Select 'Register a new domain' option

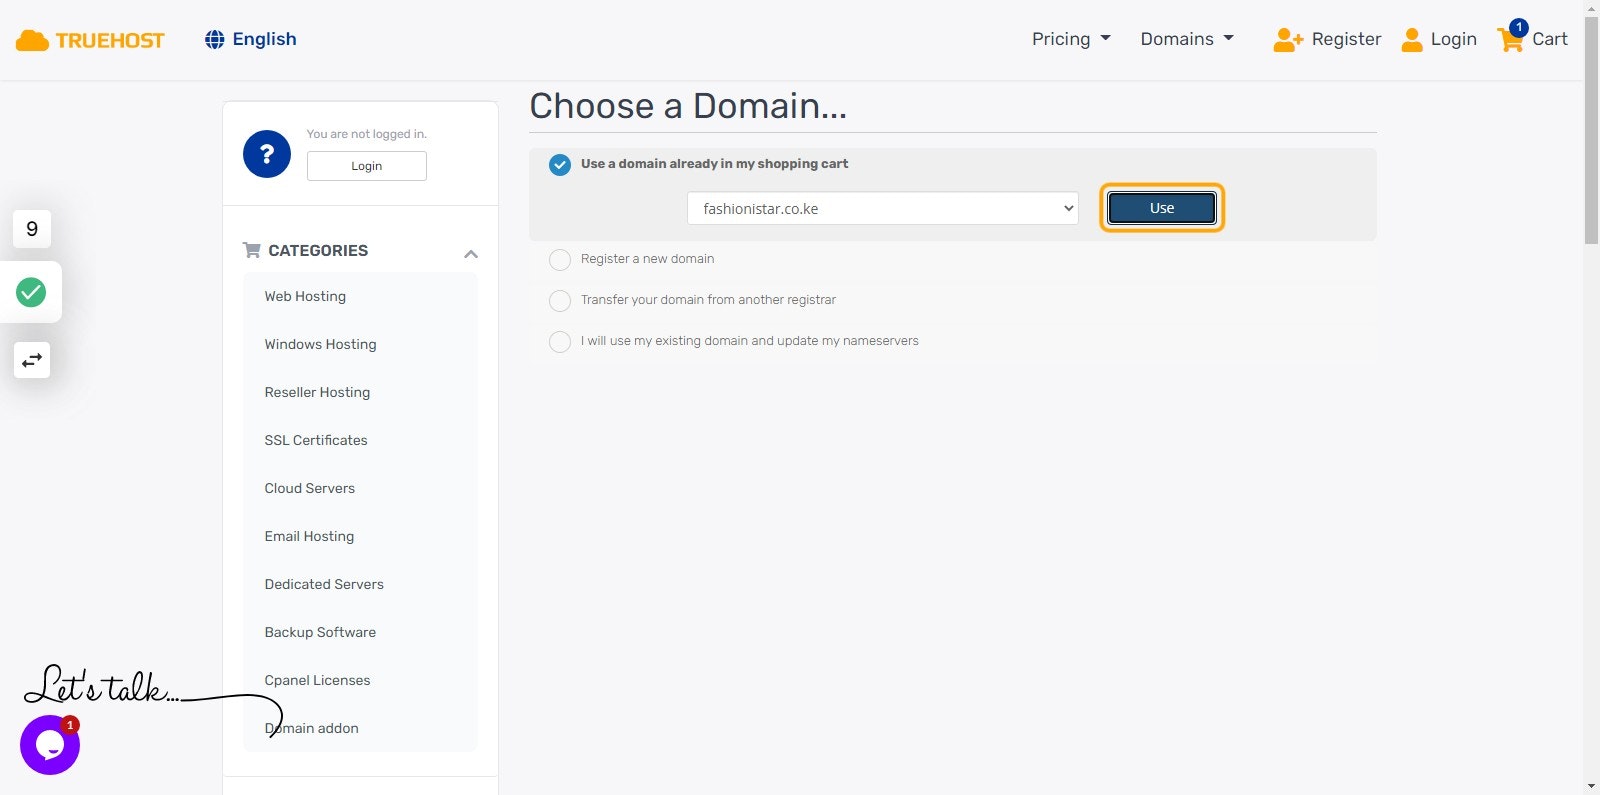coord(560,260)
